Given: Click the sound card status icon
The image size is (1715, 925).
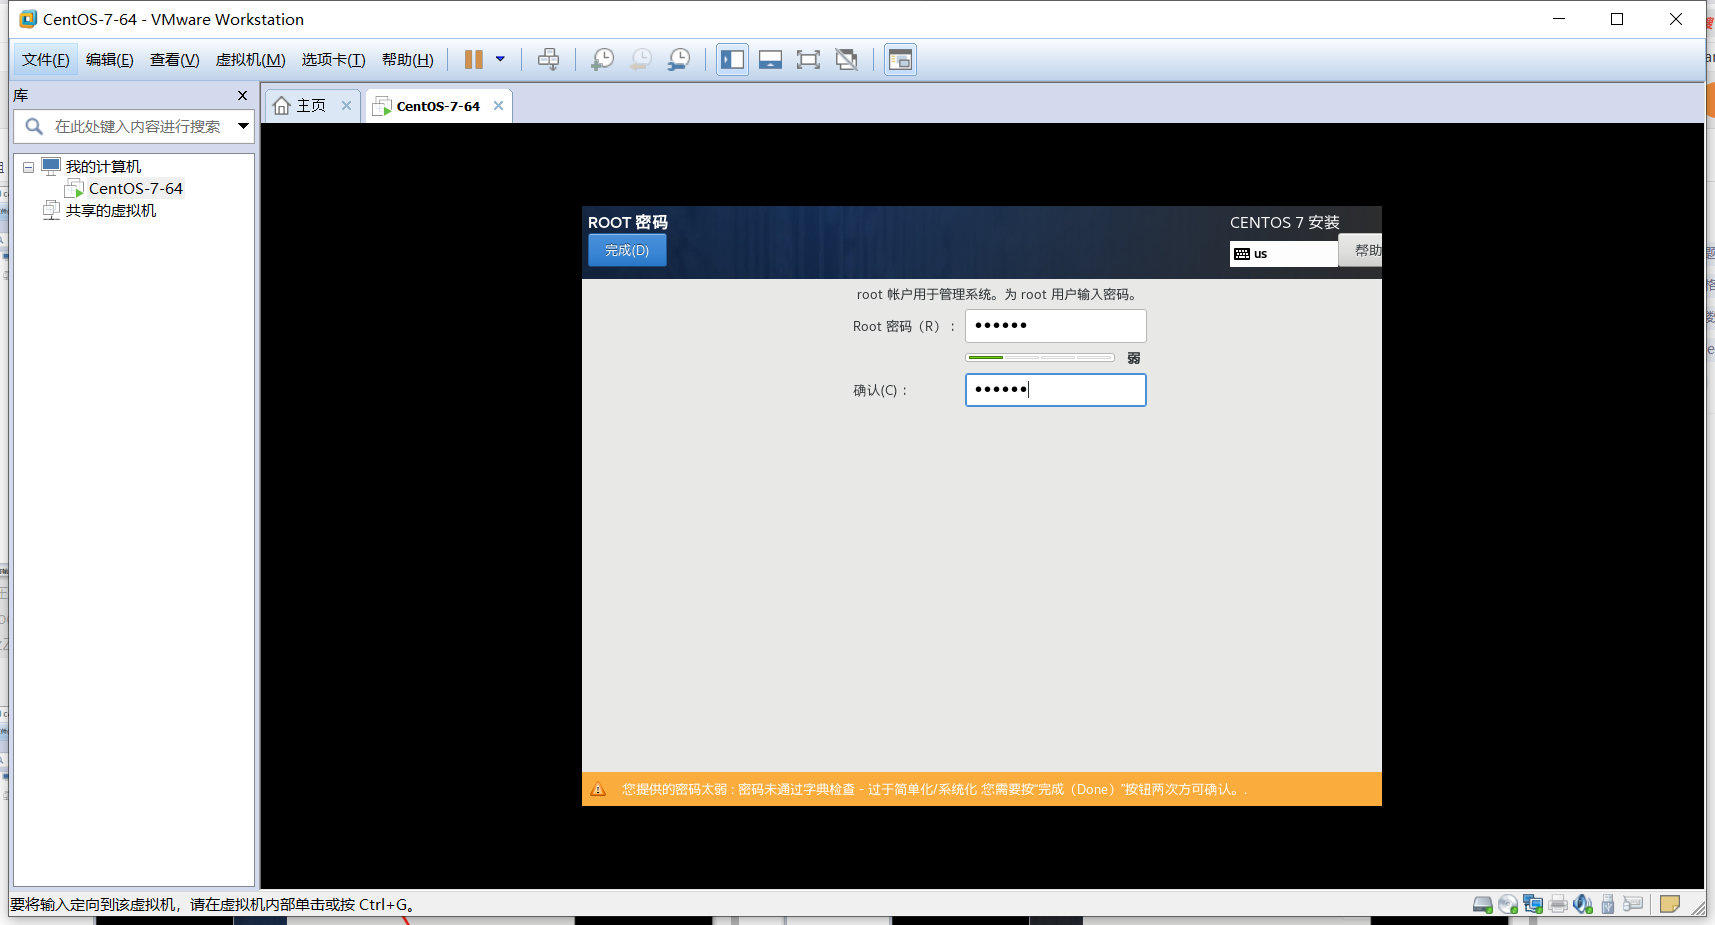Looking at the screenshot, I should click(1583, 905).
